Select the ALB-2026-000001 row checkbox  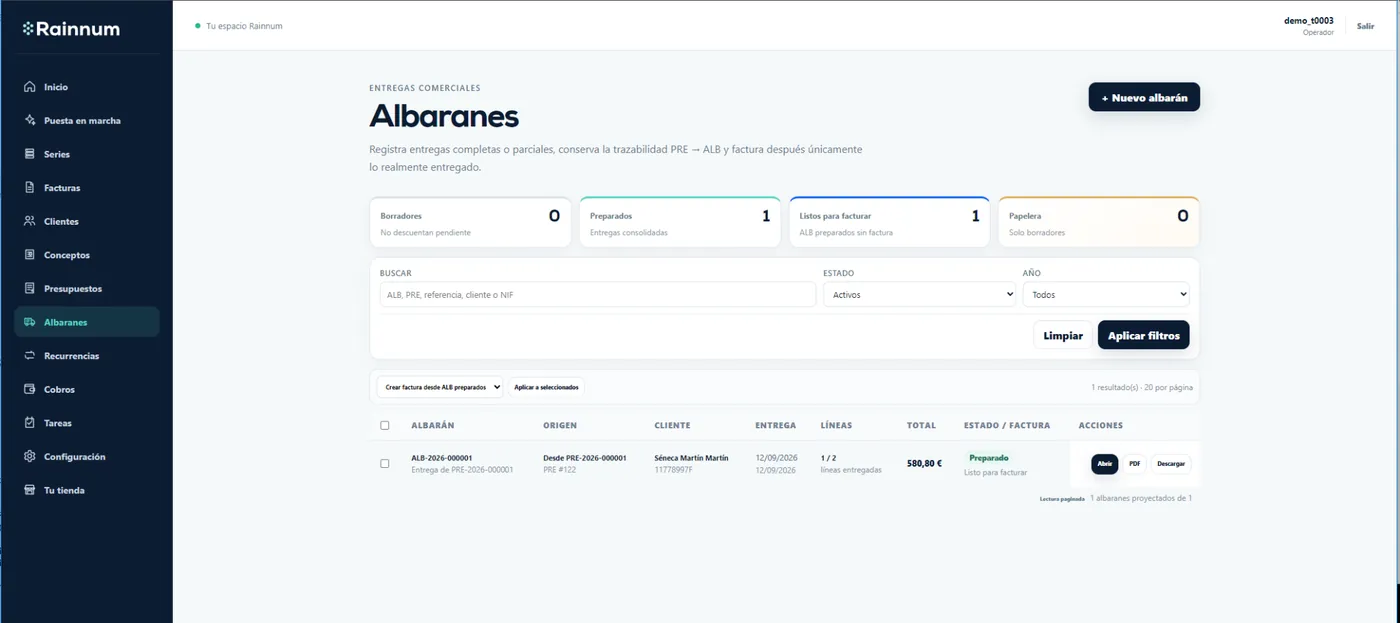[x=385, y=463]
